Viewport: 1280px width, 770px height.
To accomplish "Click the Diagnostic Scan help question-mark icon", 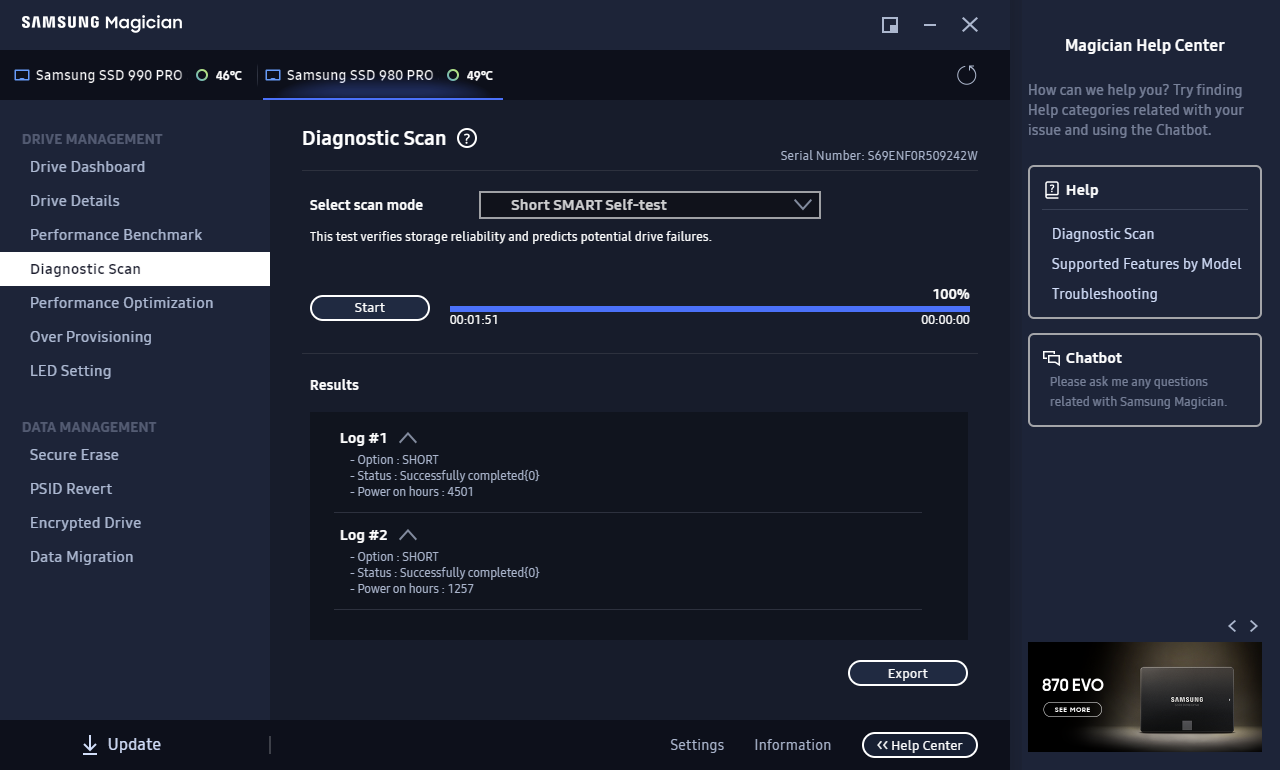I will 467,139.
